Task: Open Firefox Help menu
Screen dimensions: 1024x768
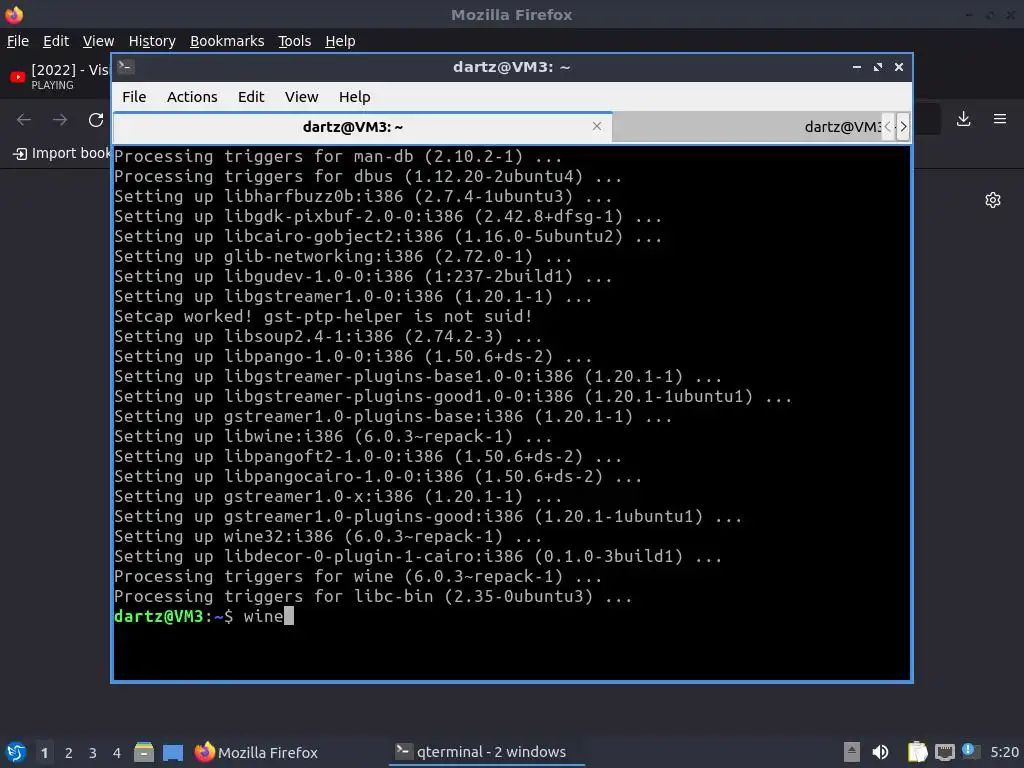Action: coord(340,41)
